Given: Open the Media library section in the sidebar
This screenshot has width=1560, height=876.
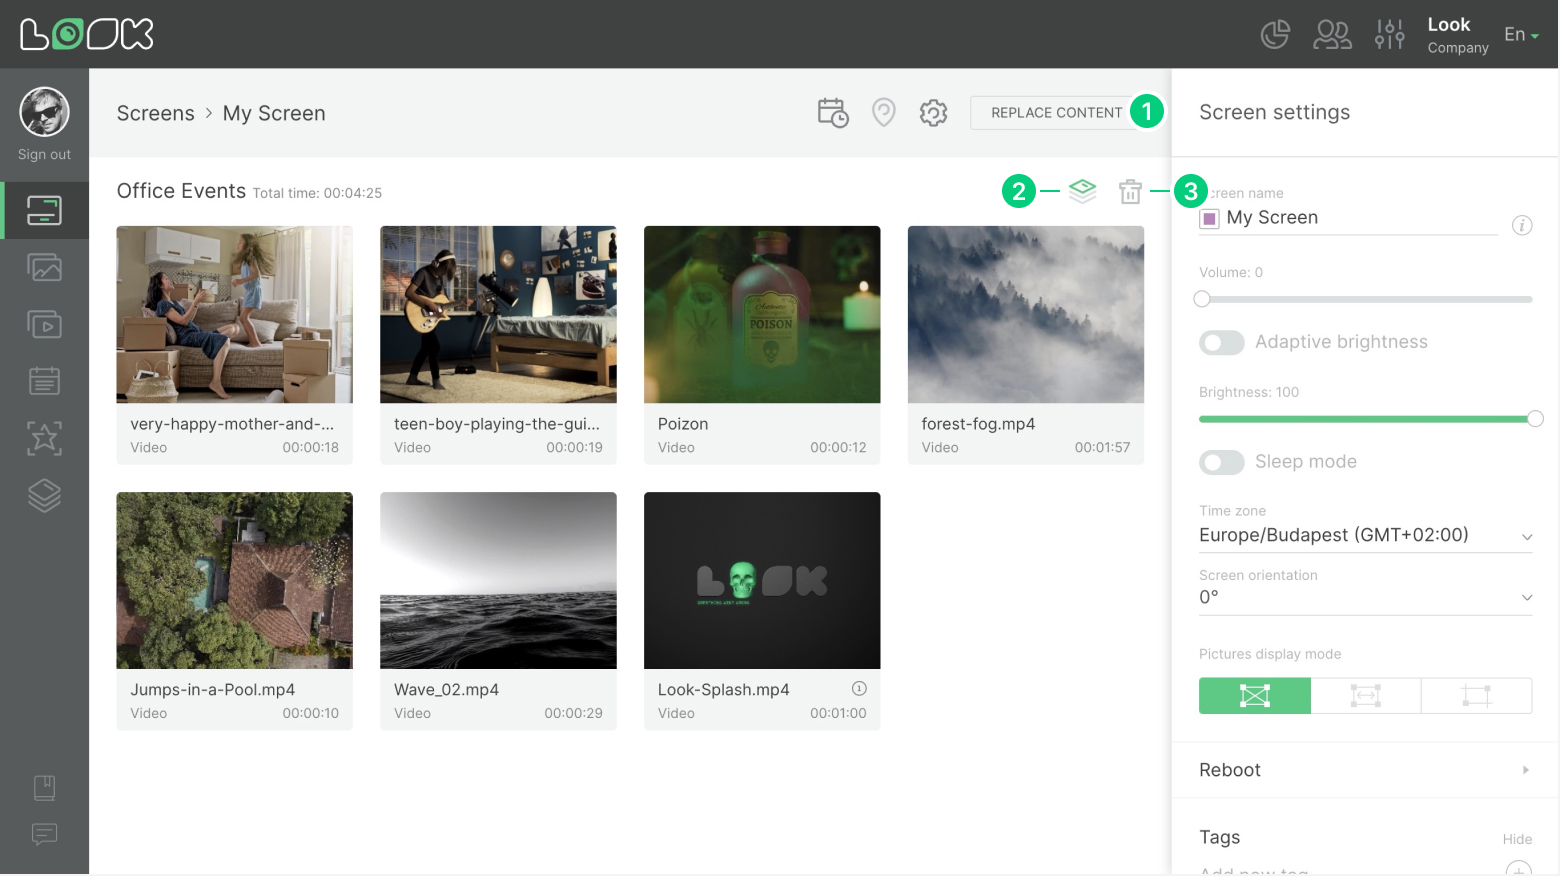Looking at the screenshot, I should point(44,267).
